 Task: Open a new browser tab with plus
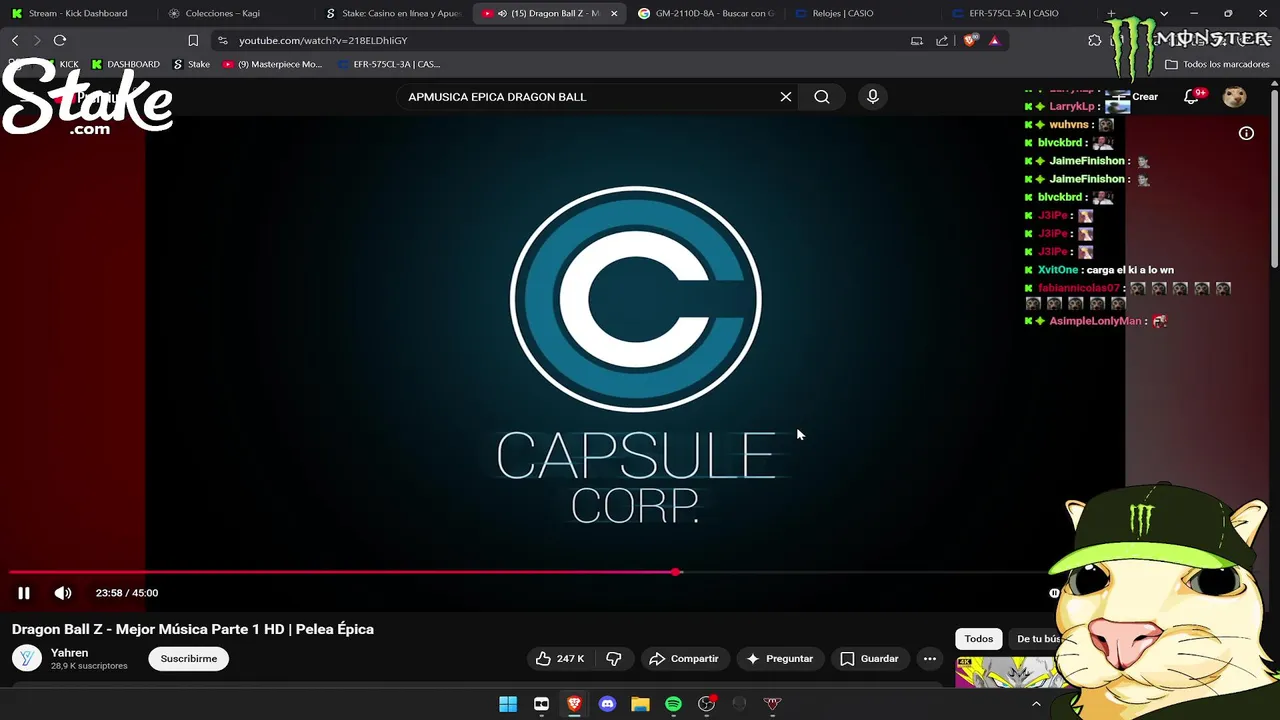tap(1111, 13)
